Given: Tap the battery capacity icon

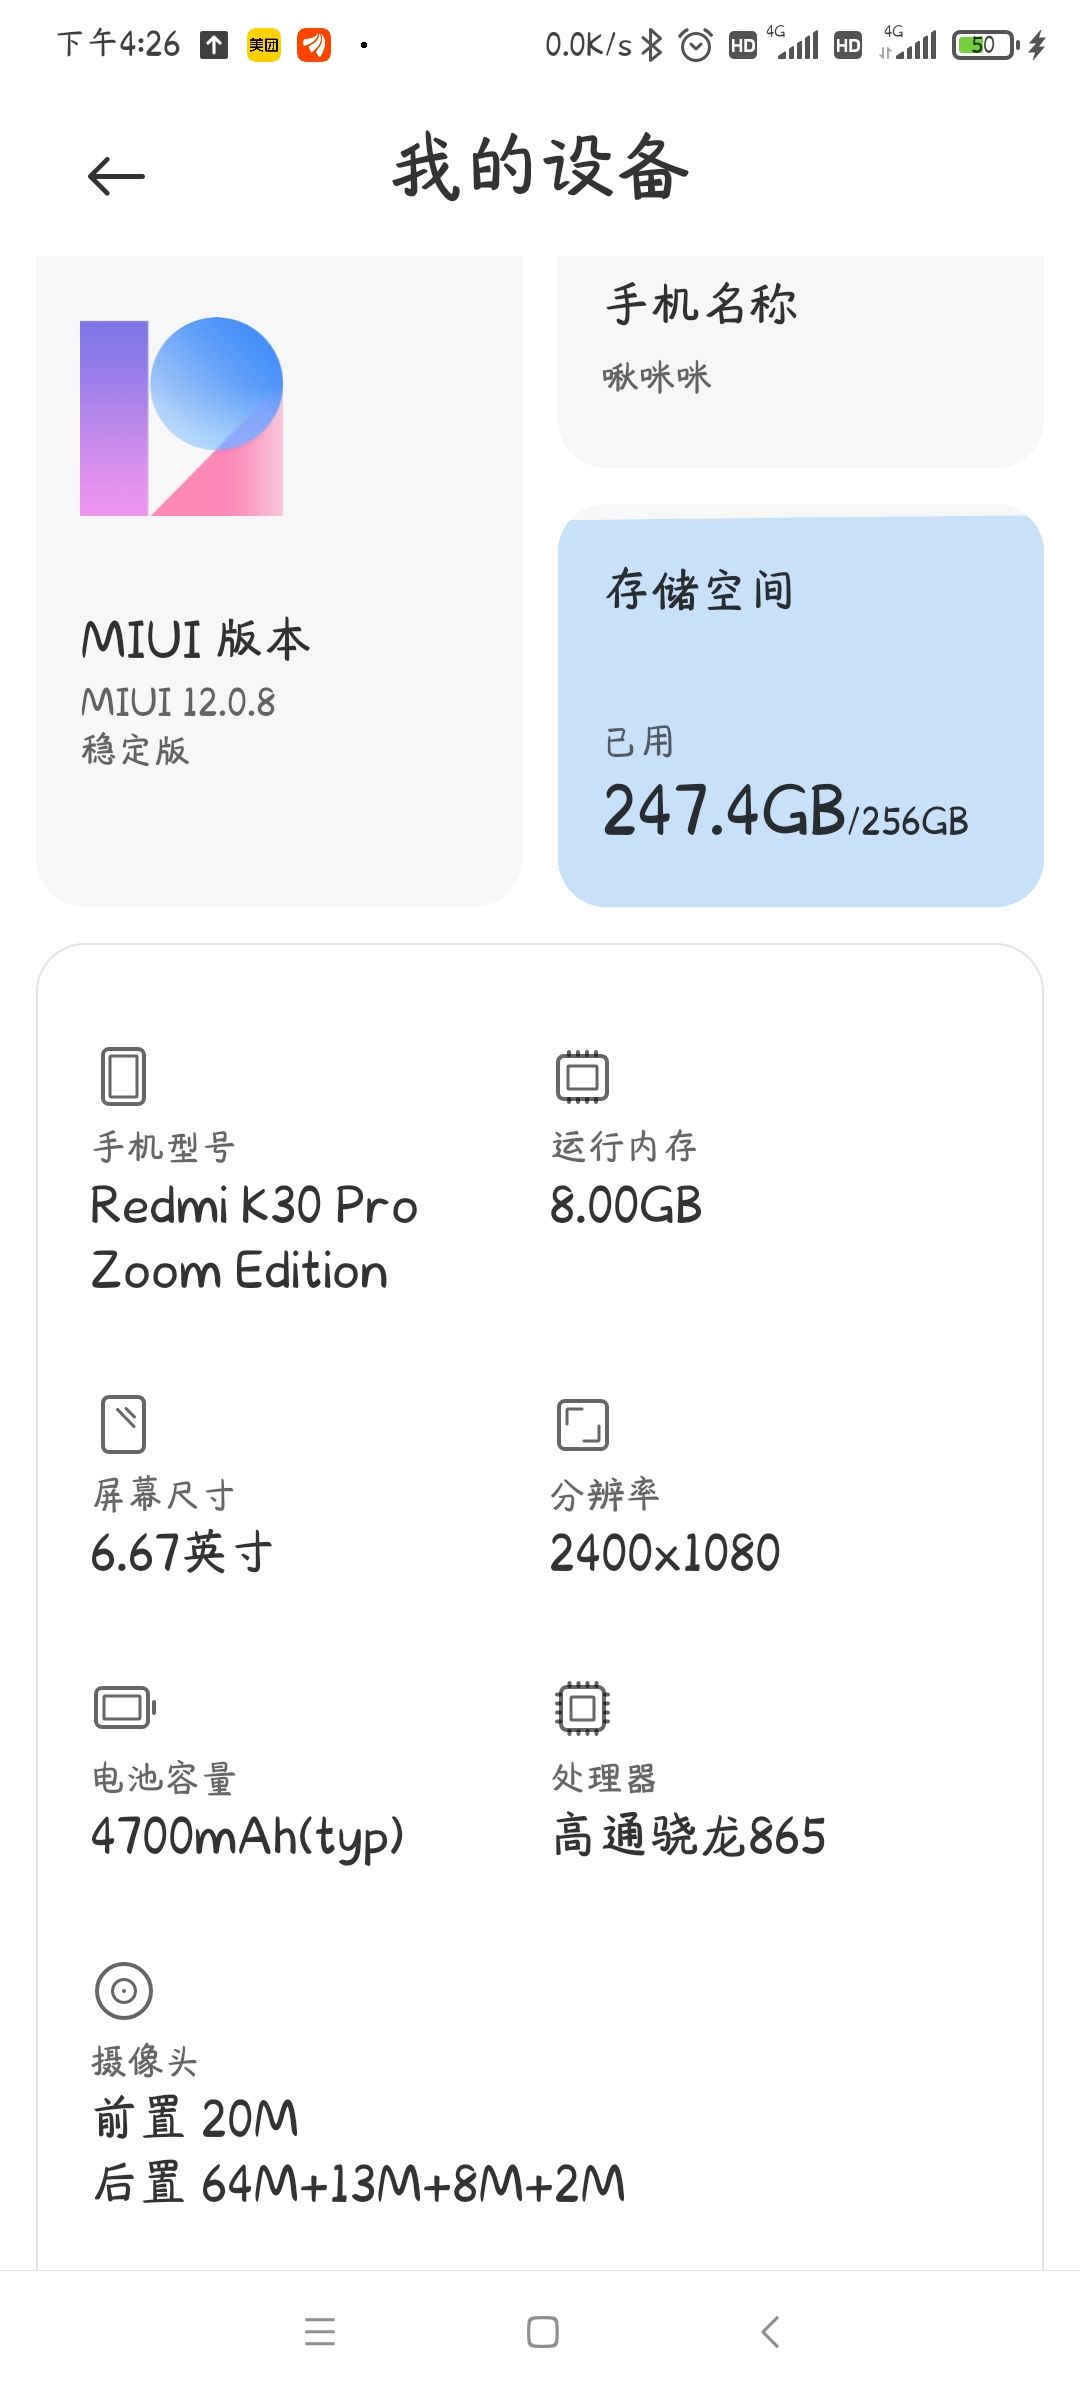Looking at the screenshot, I should pyautogui.click(x=124, y=1707).
